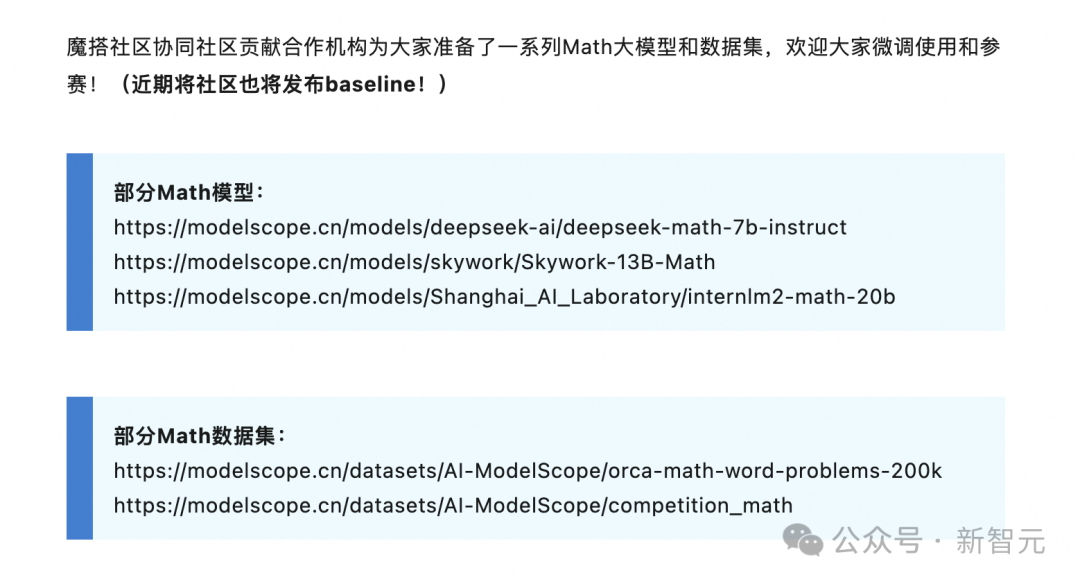The image size is (1080, 584).
Task: Click the 部分Math数据集 heading
Action: [x=199, y=436]
